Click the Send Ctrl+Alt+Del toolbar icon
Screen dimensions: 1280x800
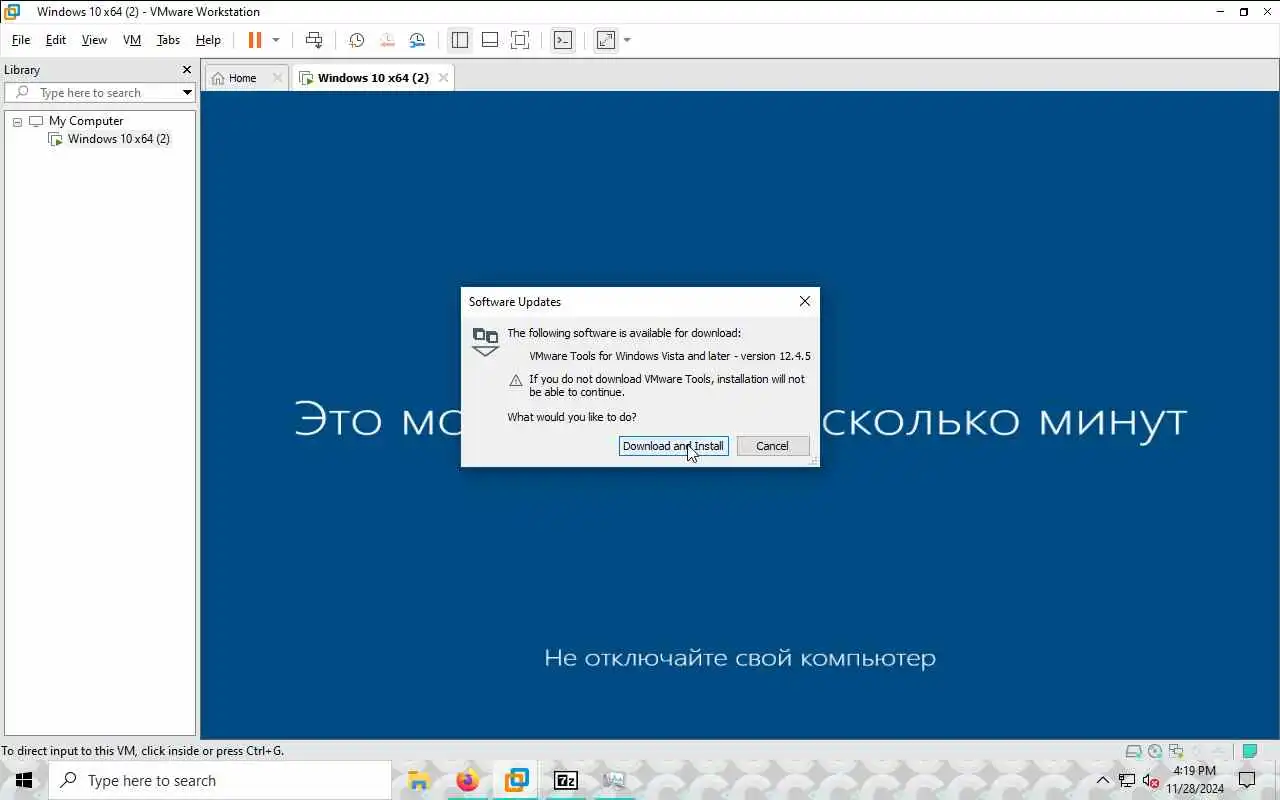314,40
